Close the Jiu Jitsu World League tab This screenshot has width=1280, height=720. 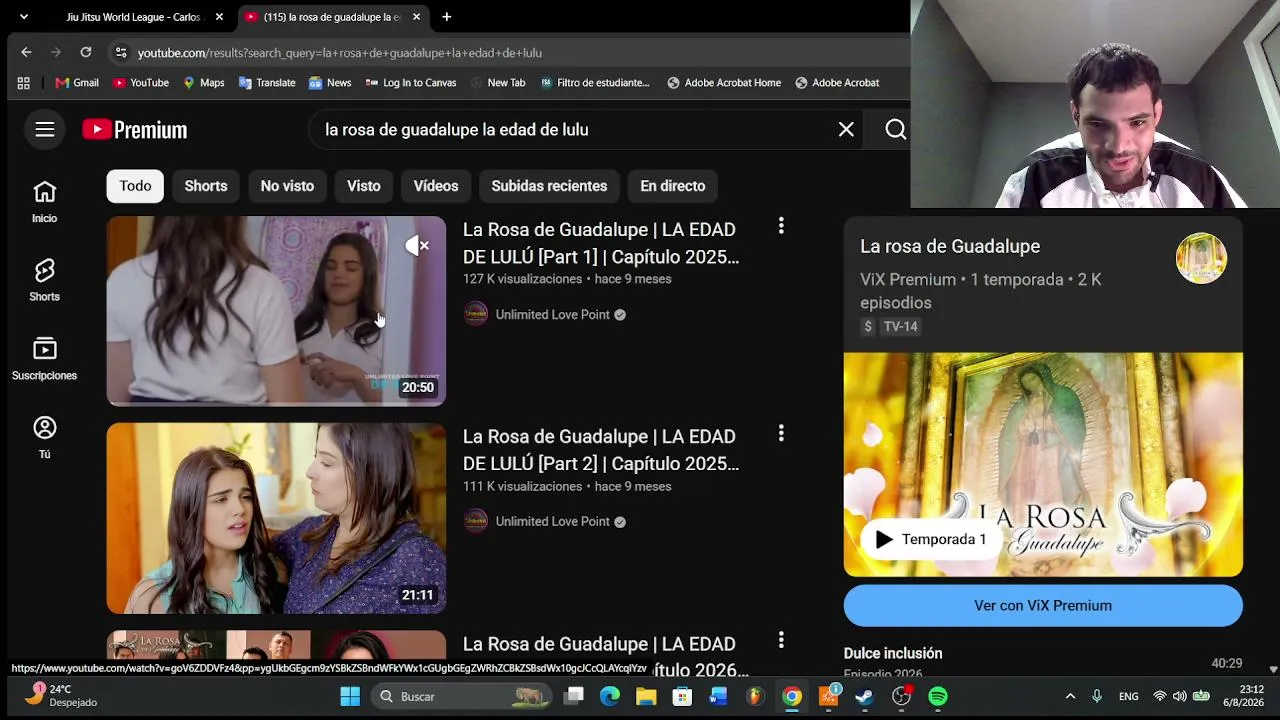pyautogui.click(x=219, y=17)
